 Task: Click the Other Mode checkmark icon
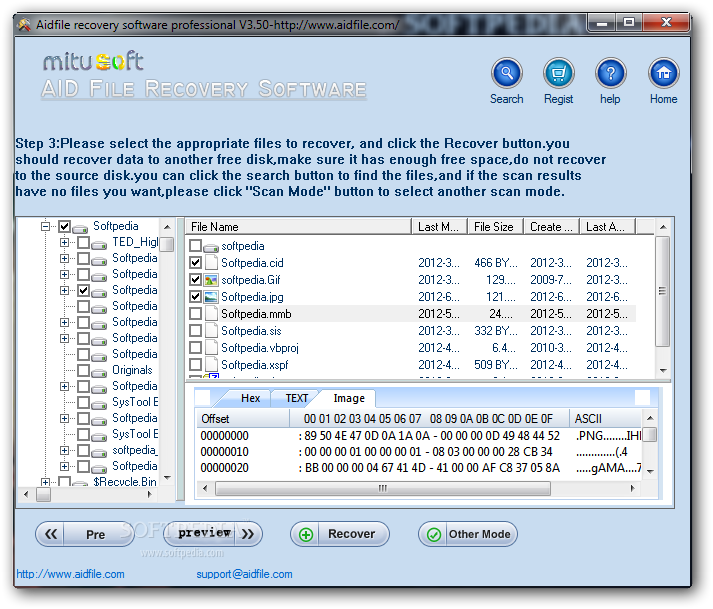click(x=434, y=534)
